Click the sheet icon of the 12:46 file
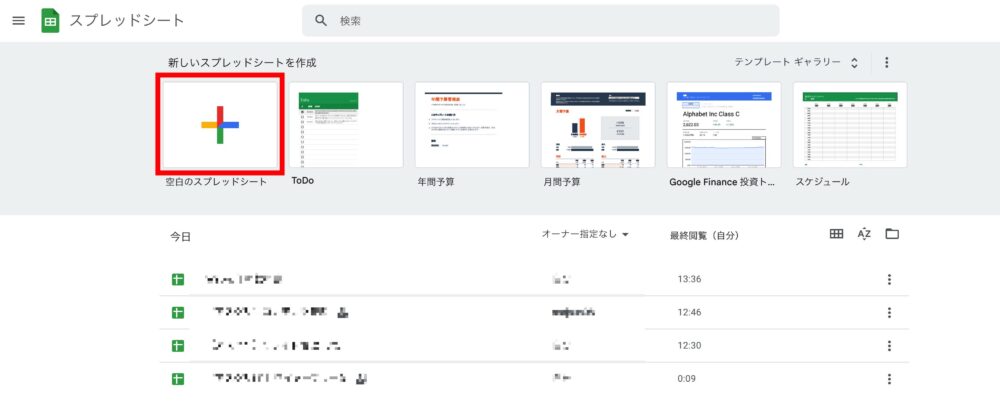 point(178,313)
